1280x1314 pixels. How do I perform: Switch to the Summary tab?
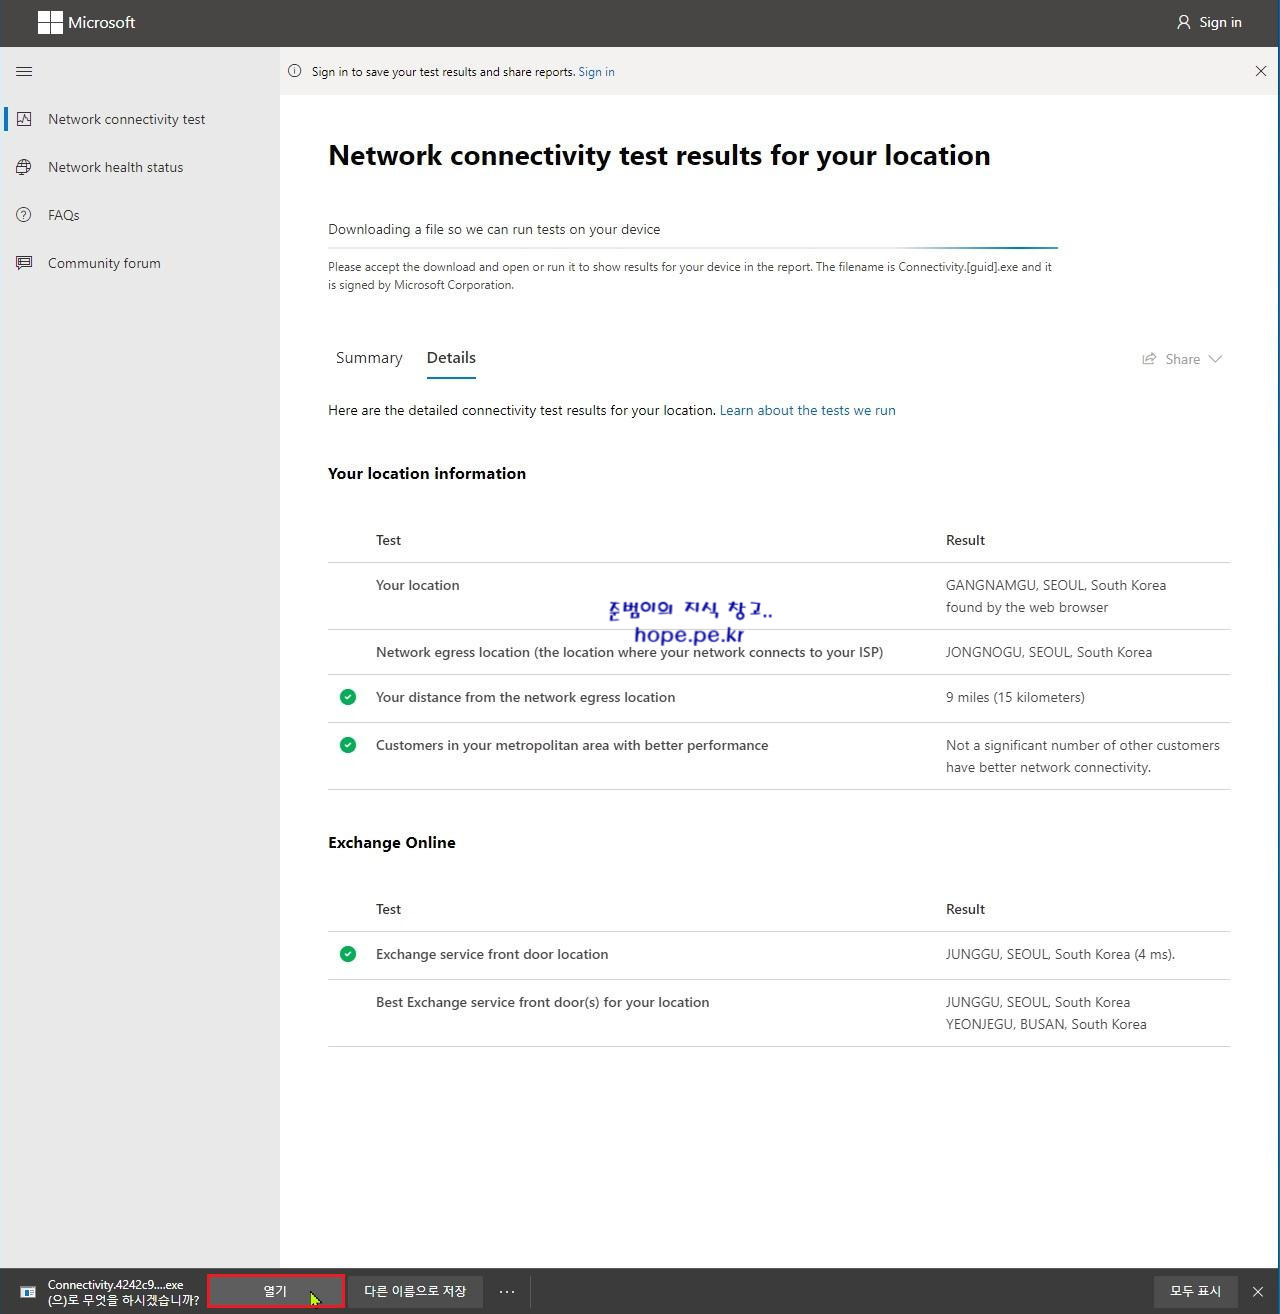point(369,358)
